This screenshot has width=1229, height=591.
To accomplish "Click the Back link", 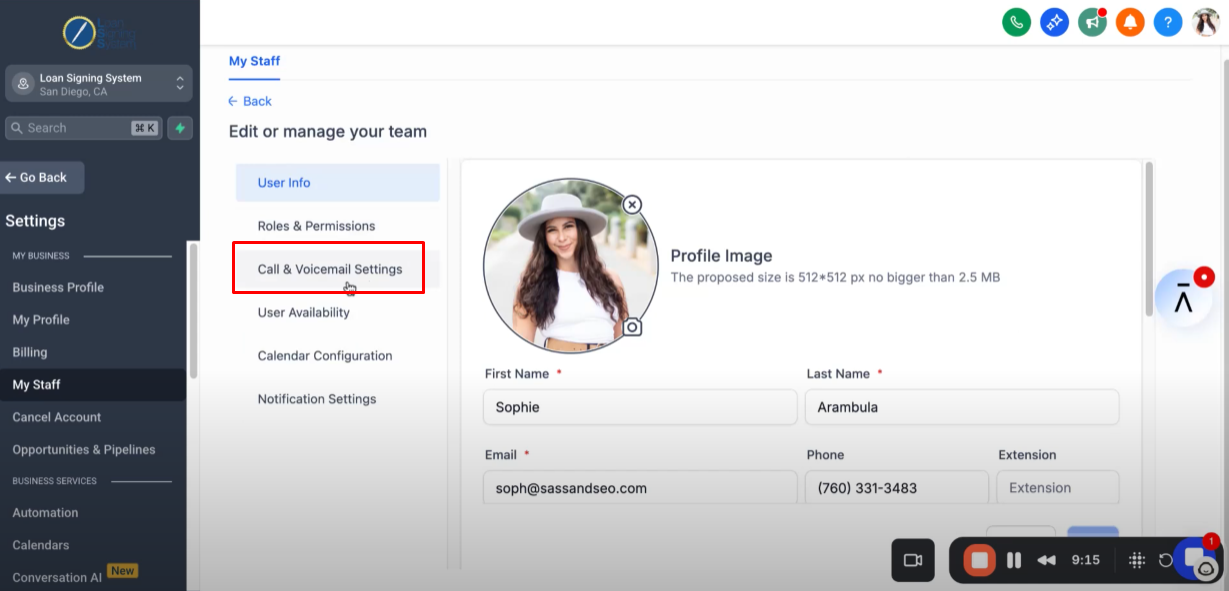I will click(x=250, y=101).
